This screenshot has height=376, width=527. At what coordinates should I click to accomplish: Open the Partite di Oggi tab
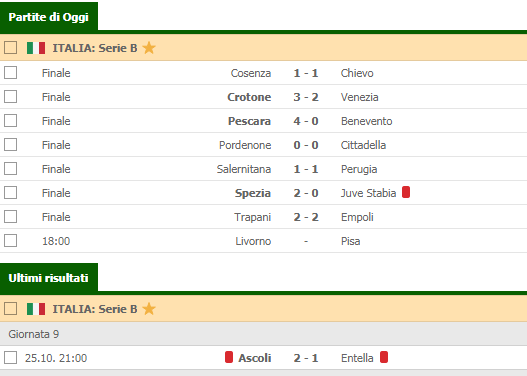pos(49,17)
